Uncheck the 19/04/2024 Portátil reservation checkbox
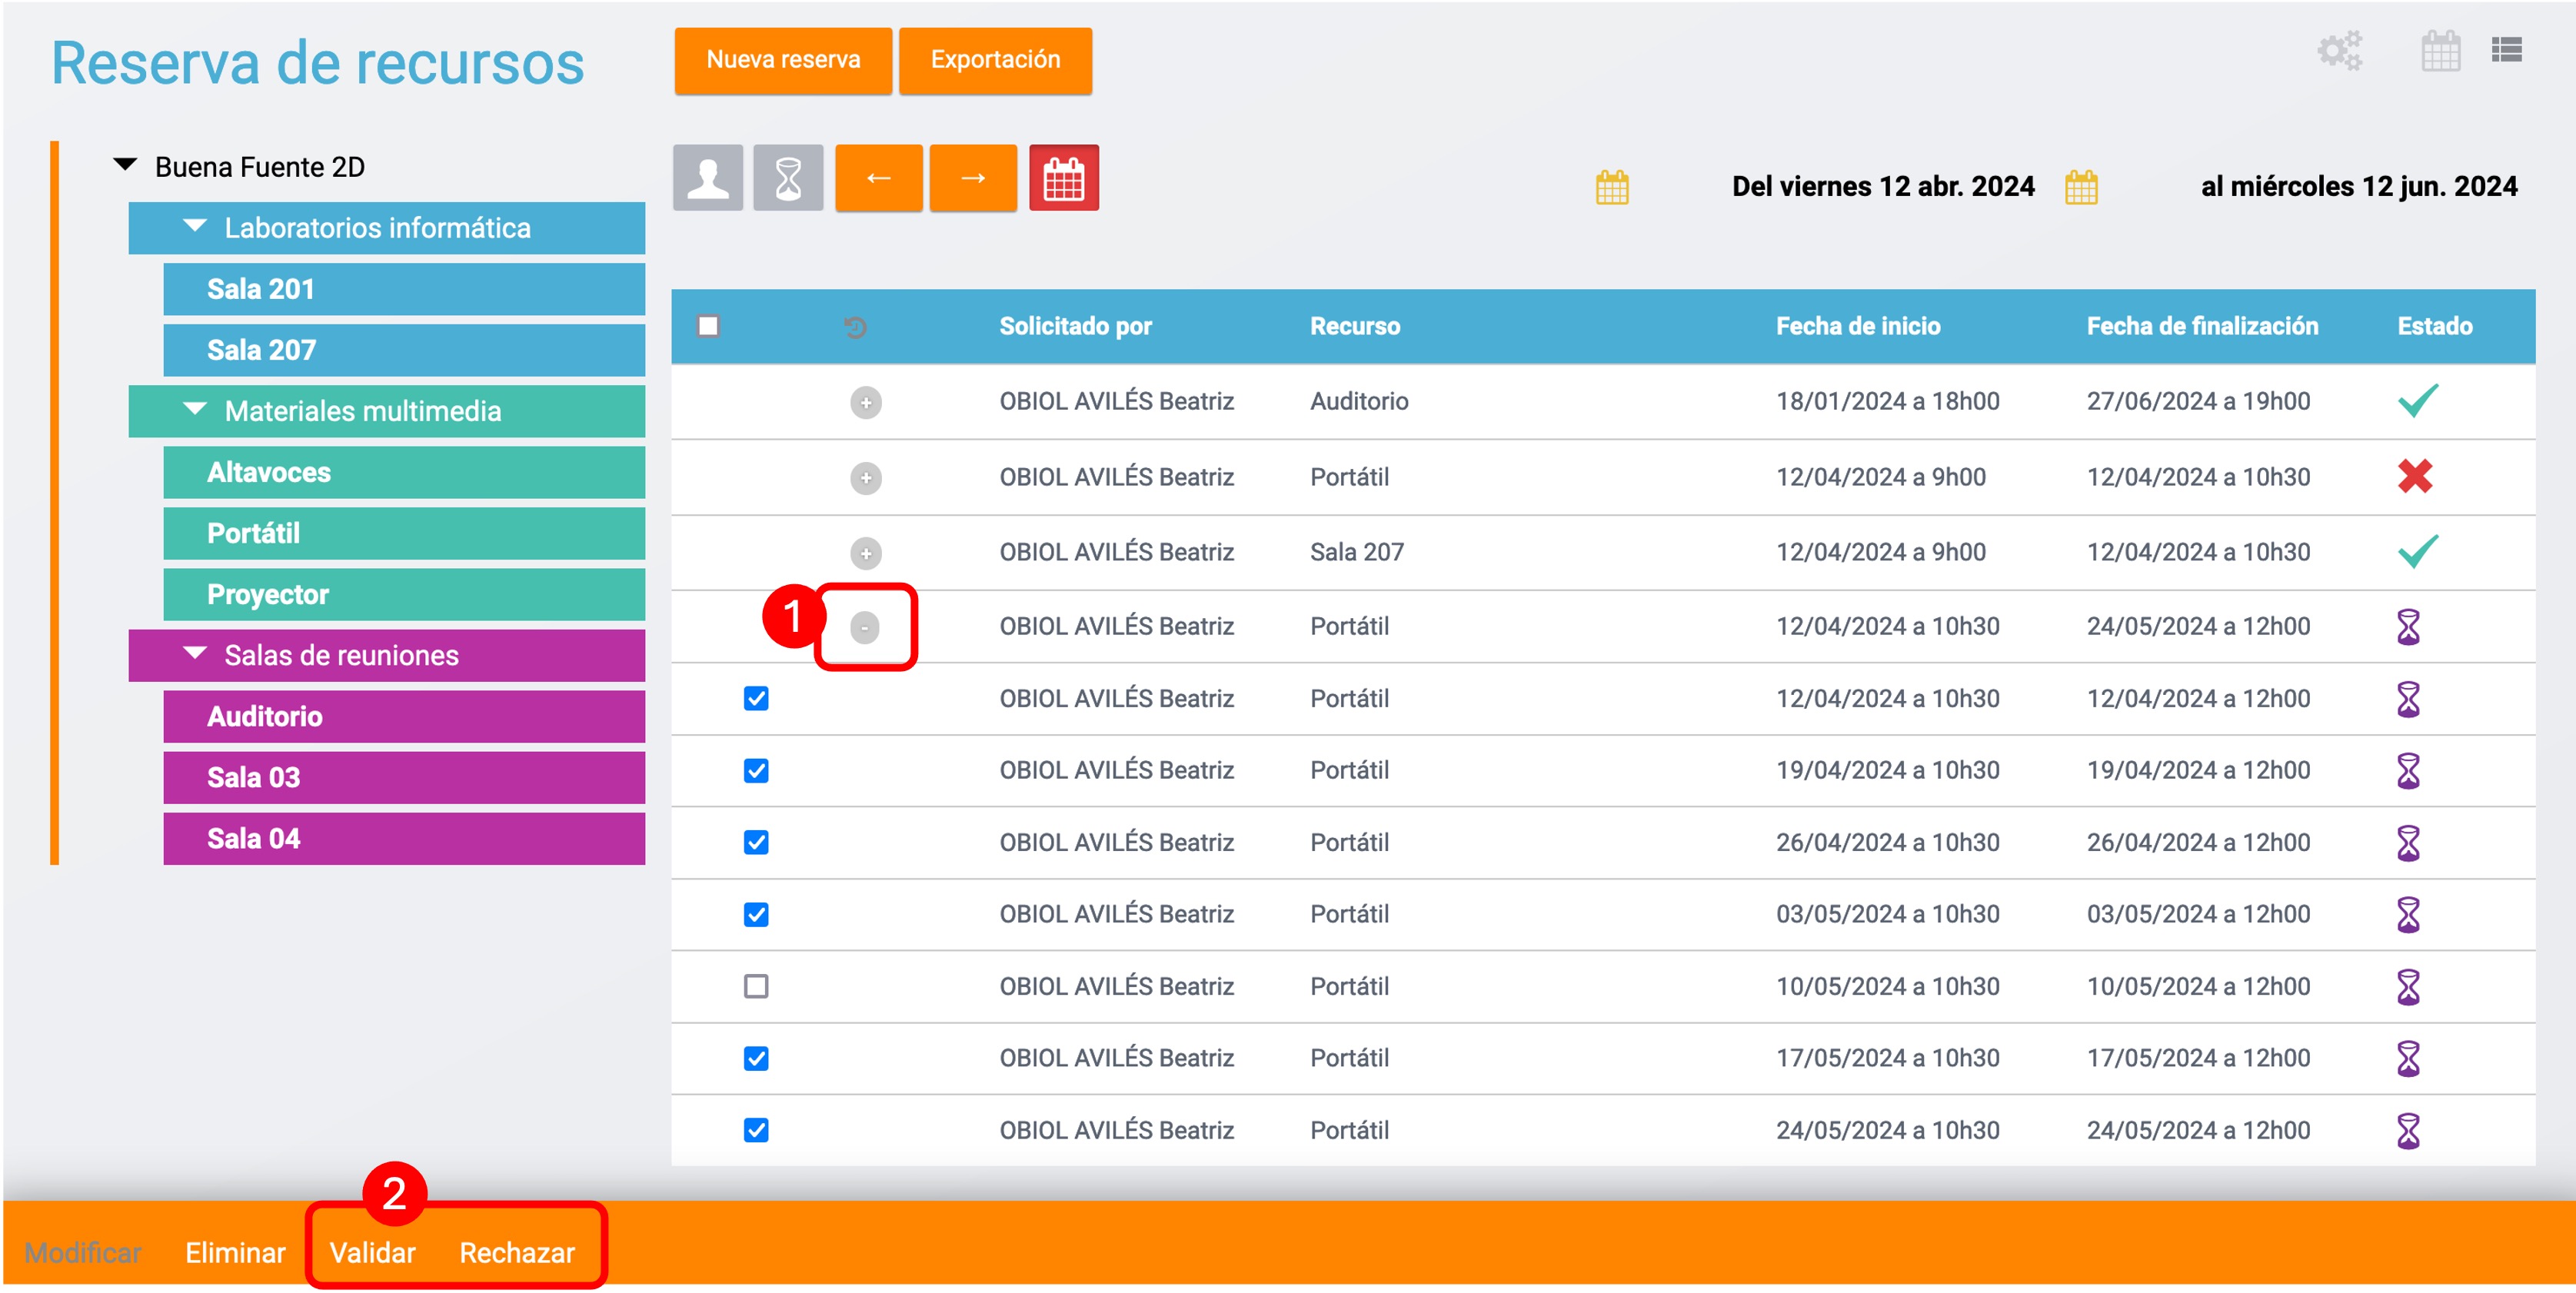The height and width of the screenshot is (1293, 2576). (756, 770)
